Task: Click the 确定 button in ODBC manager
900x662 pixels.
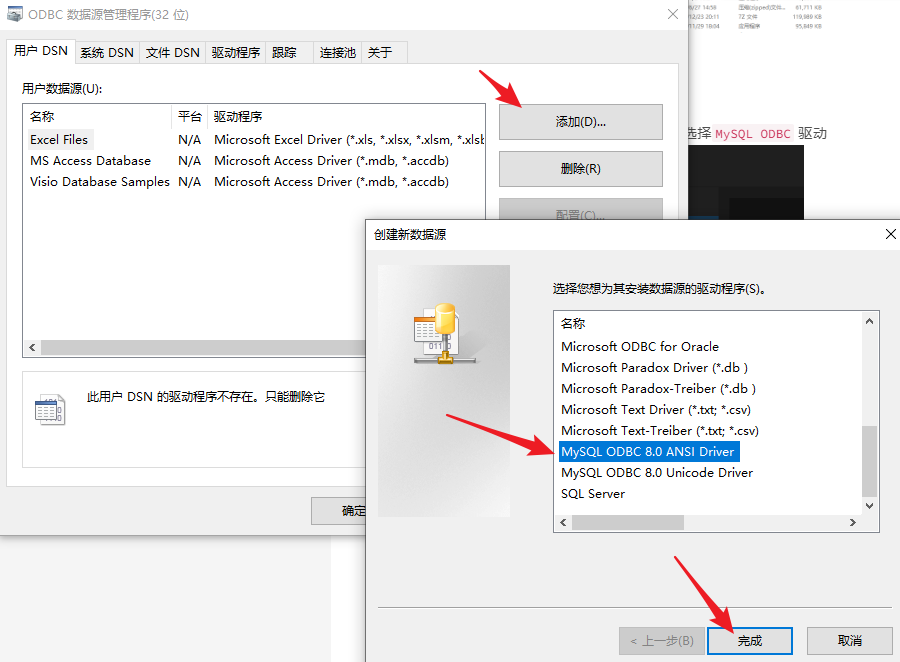Action: [x=339, y=510]
